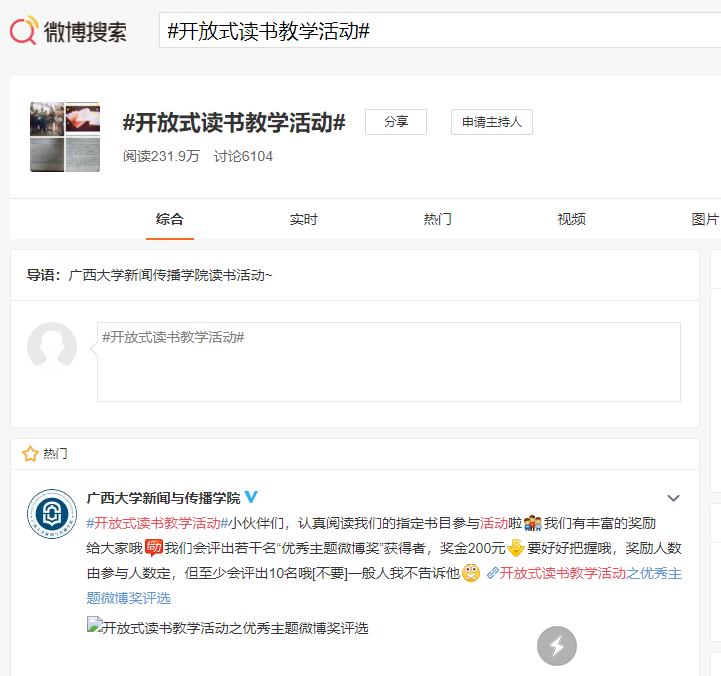Click the red 活动 keyword link in post
The width and height of the screenshot is (721, 676).
494,523
